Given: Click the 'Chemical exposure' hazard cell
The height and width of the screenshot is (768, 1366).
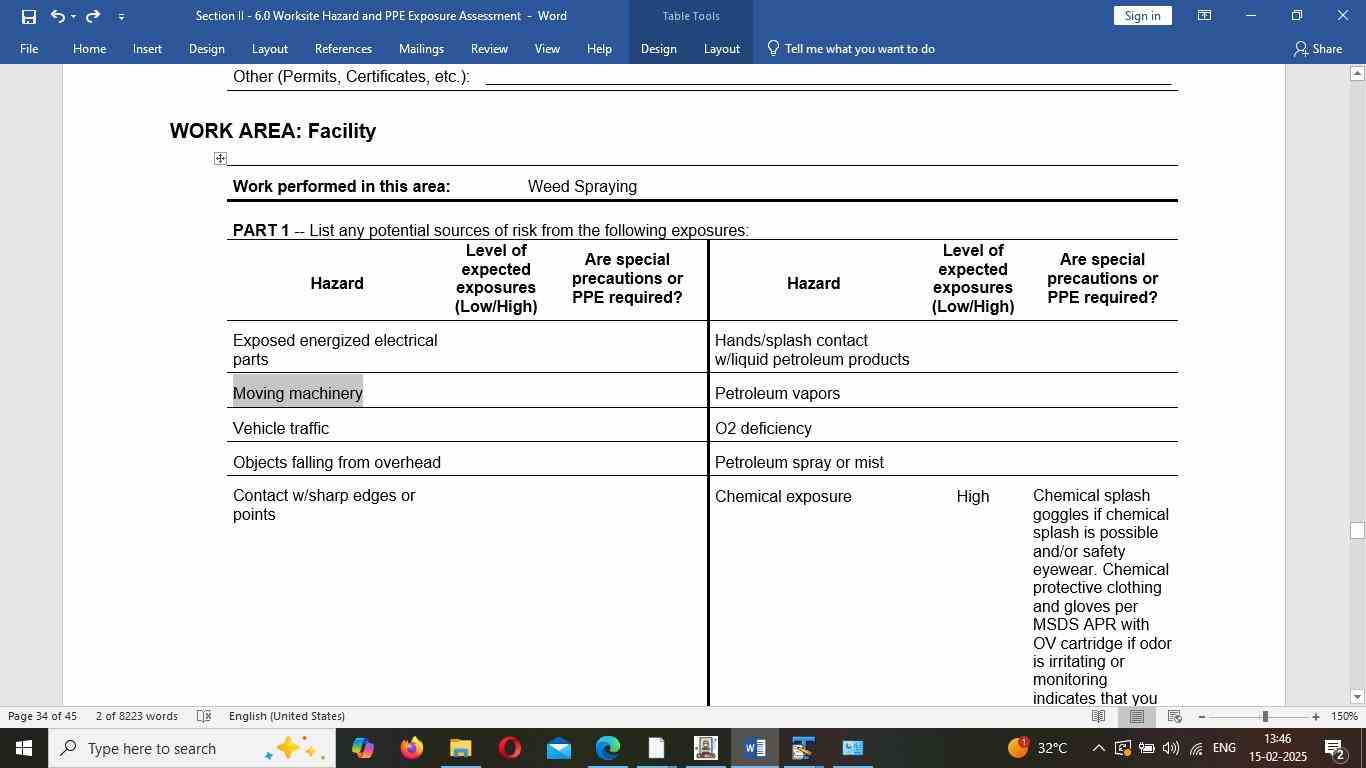Looking at the screenshot, I should (x=783, y=497).
